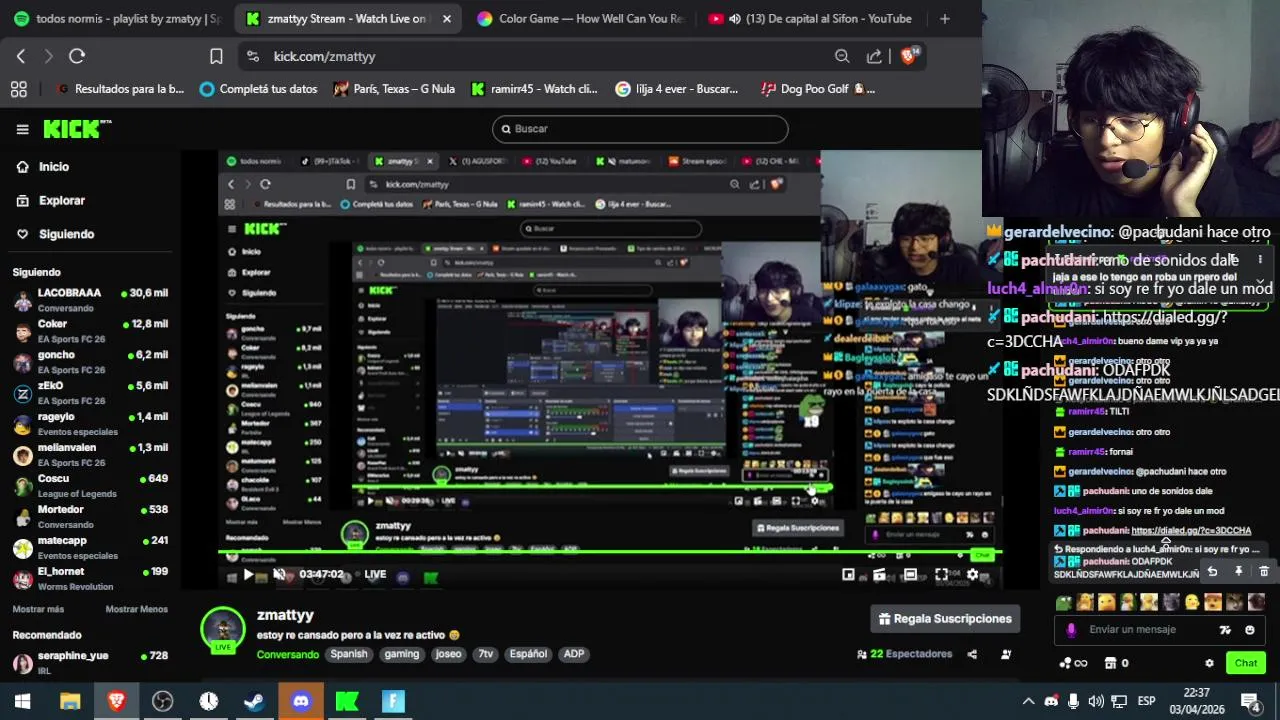
Task: Open a new browser tab
Action: point(945,18)
